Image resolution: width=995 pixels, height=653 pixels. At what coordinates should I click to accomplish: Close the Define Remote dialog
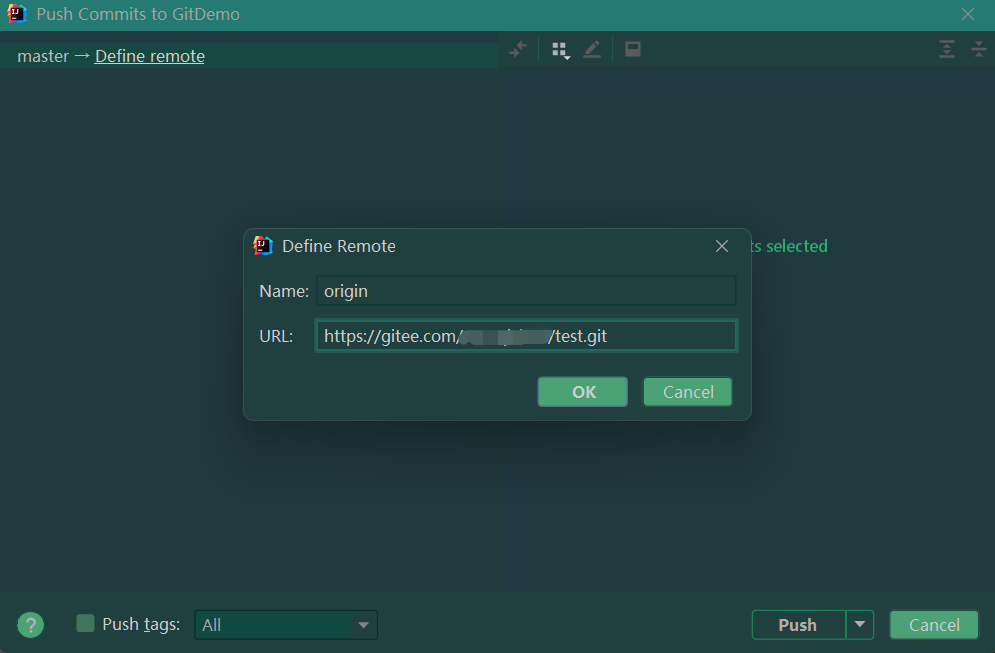pyautogui.click(x=722, y=246)
